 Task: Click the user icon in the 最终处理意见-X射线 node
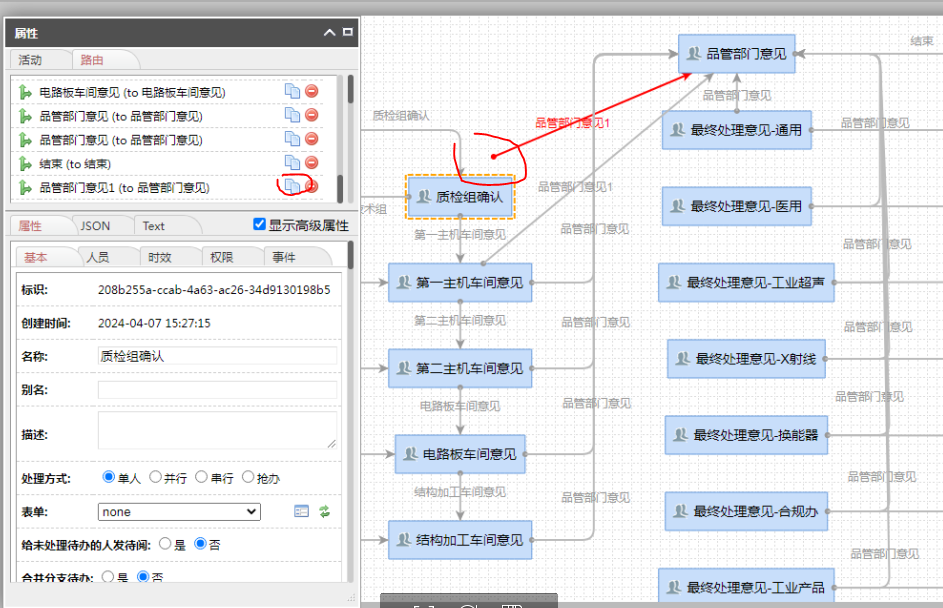[683, 359]
